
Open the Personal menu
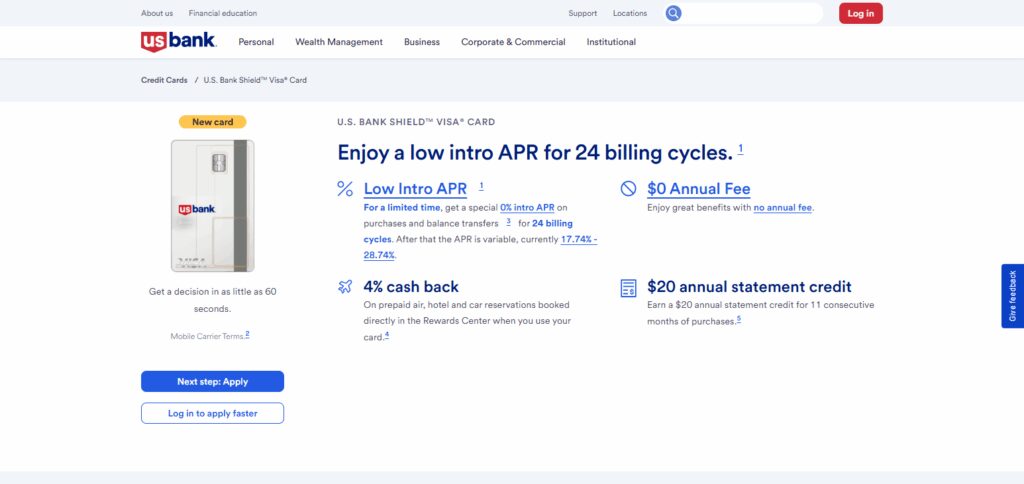(256, 42)
